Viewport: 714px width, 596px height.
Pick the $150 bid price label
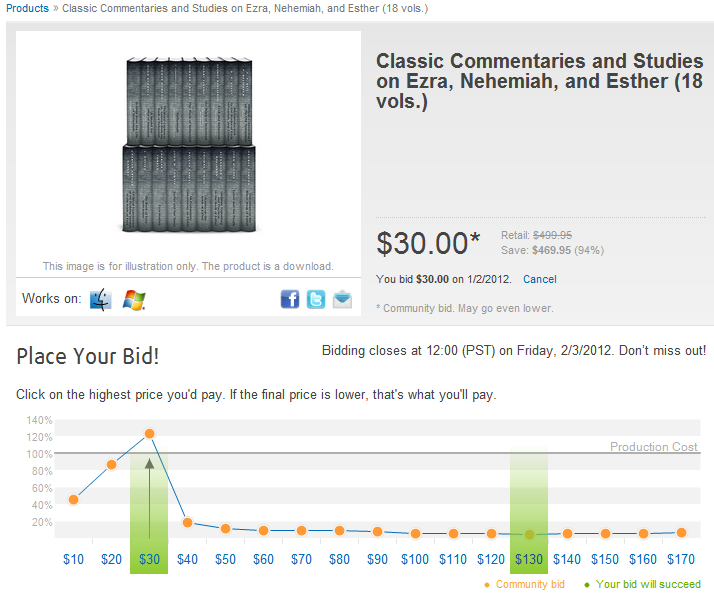605,559
